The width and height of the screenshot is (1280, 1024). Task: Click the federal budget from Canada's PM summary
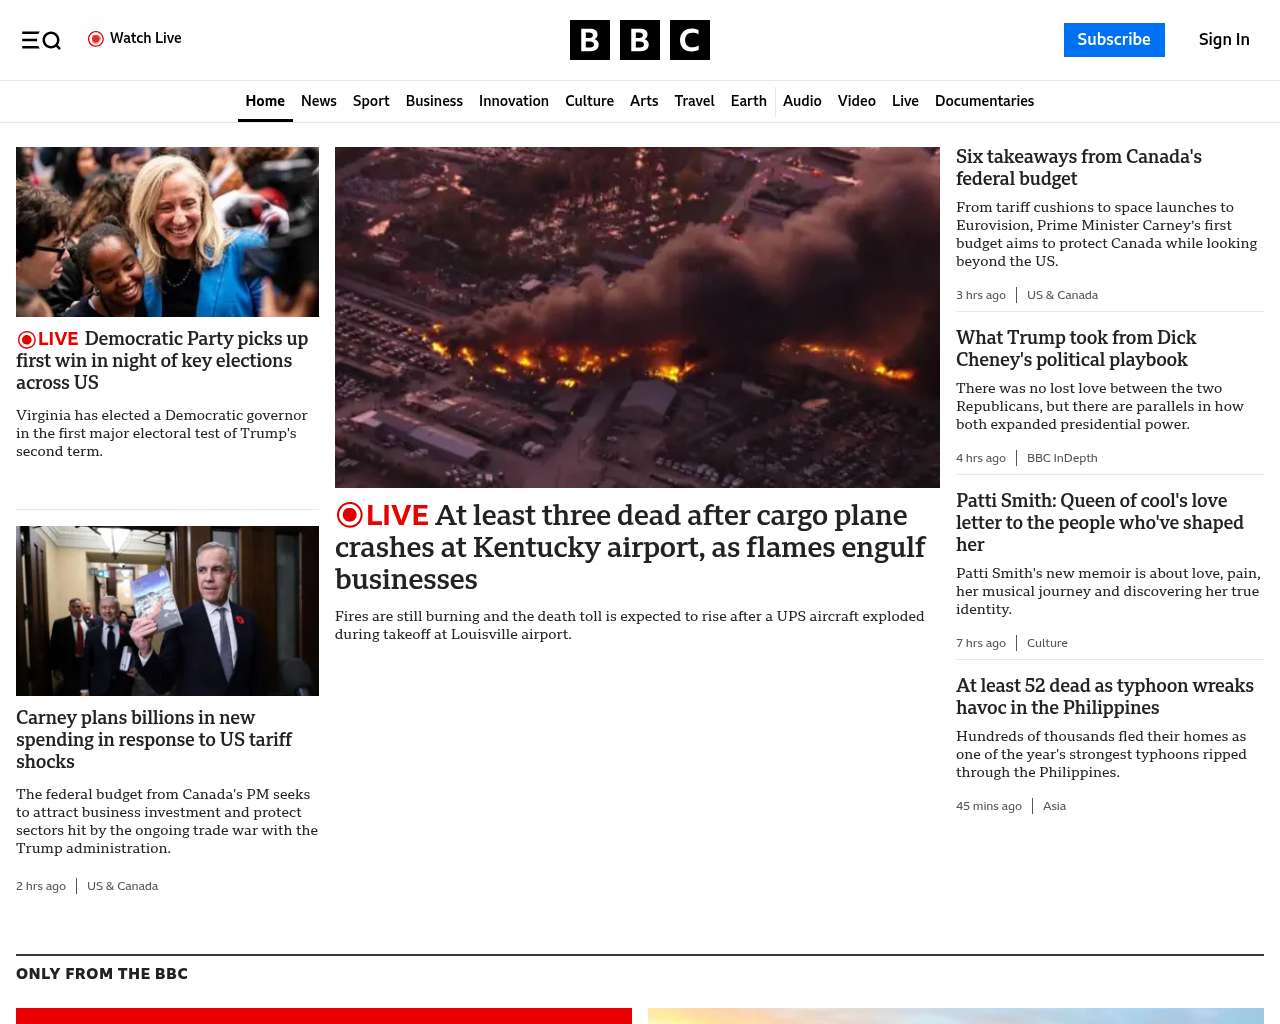167,821
